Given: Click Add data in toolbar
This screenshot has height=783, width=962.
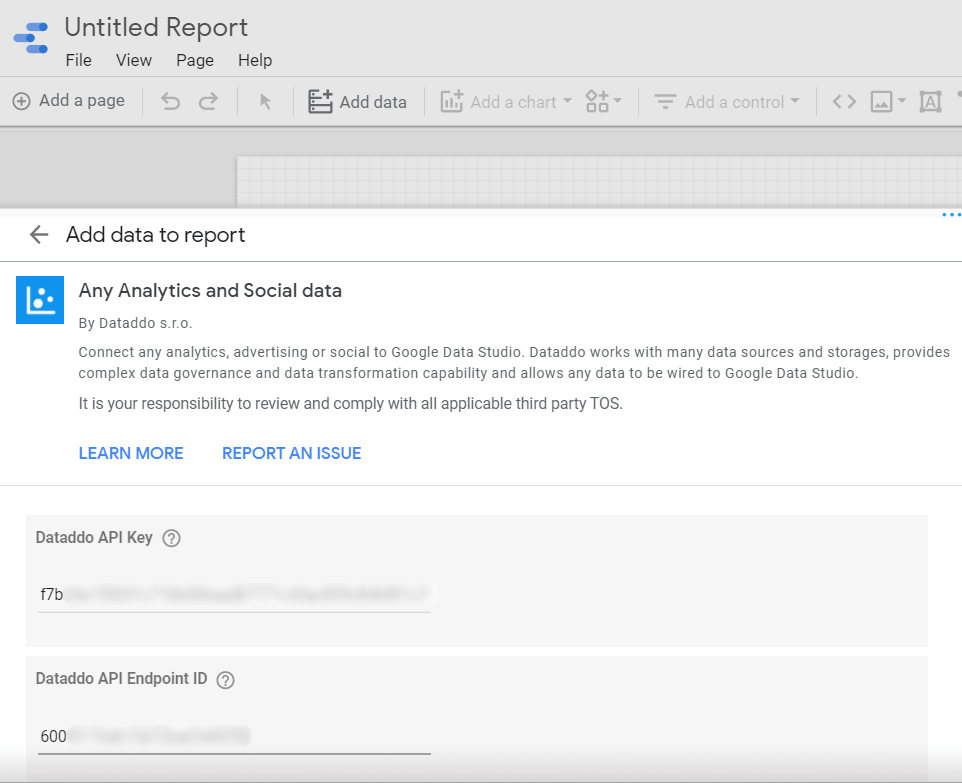Looking at the screenshot, I should point(357,101).
